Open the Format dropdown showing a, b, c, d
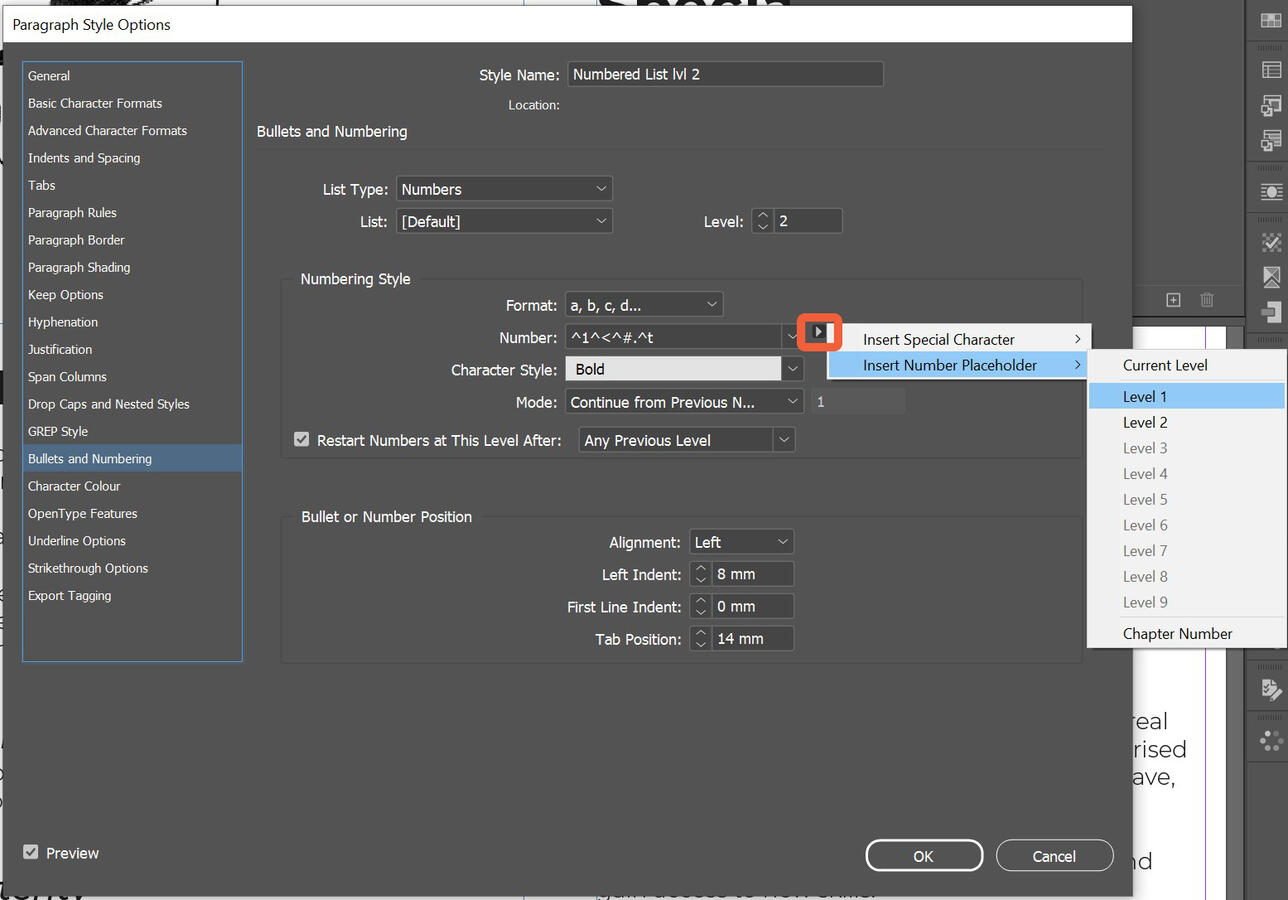 click(x=644, y=304)
